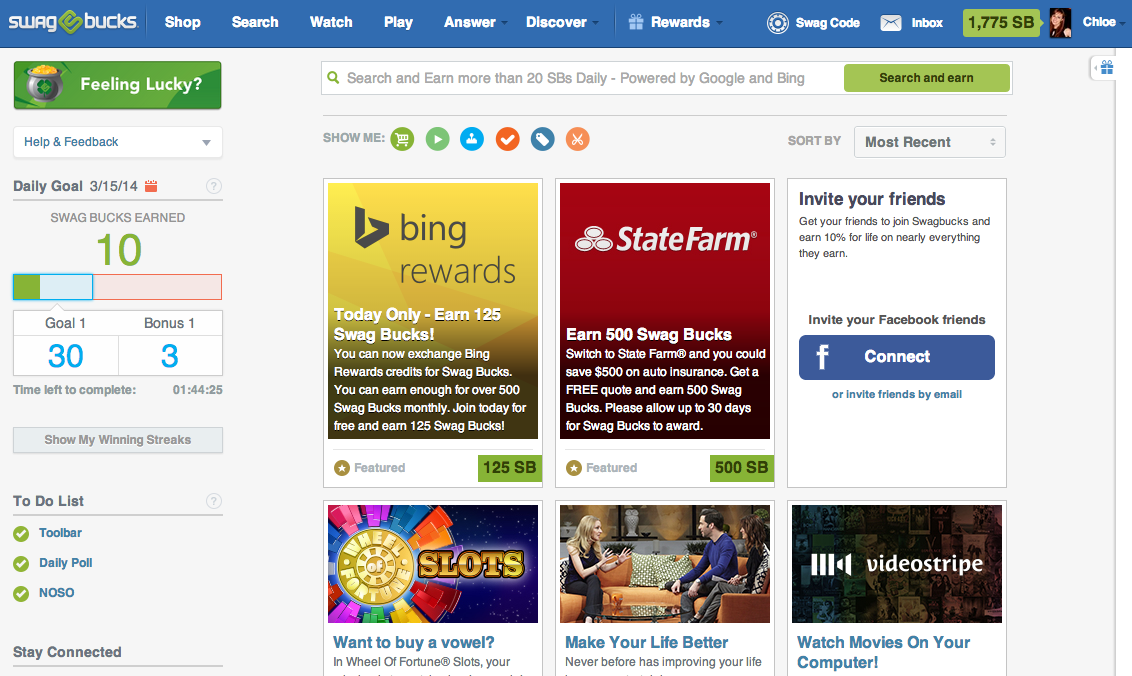Viewport: 1132px width, 676px height.
Task: Open the gift side tab at right edge
Action: pyautogui.click(x=1107, y=68)
